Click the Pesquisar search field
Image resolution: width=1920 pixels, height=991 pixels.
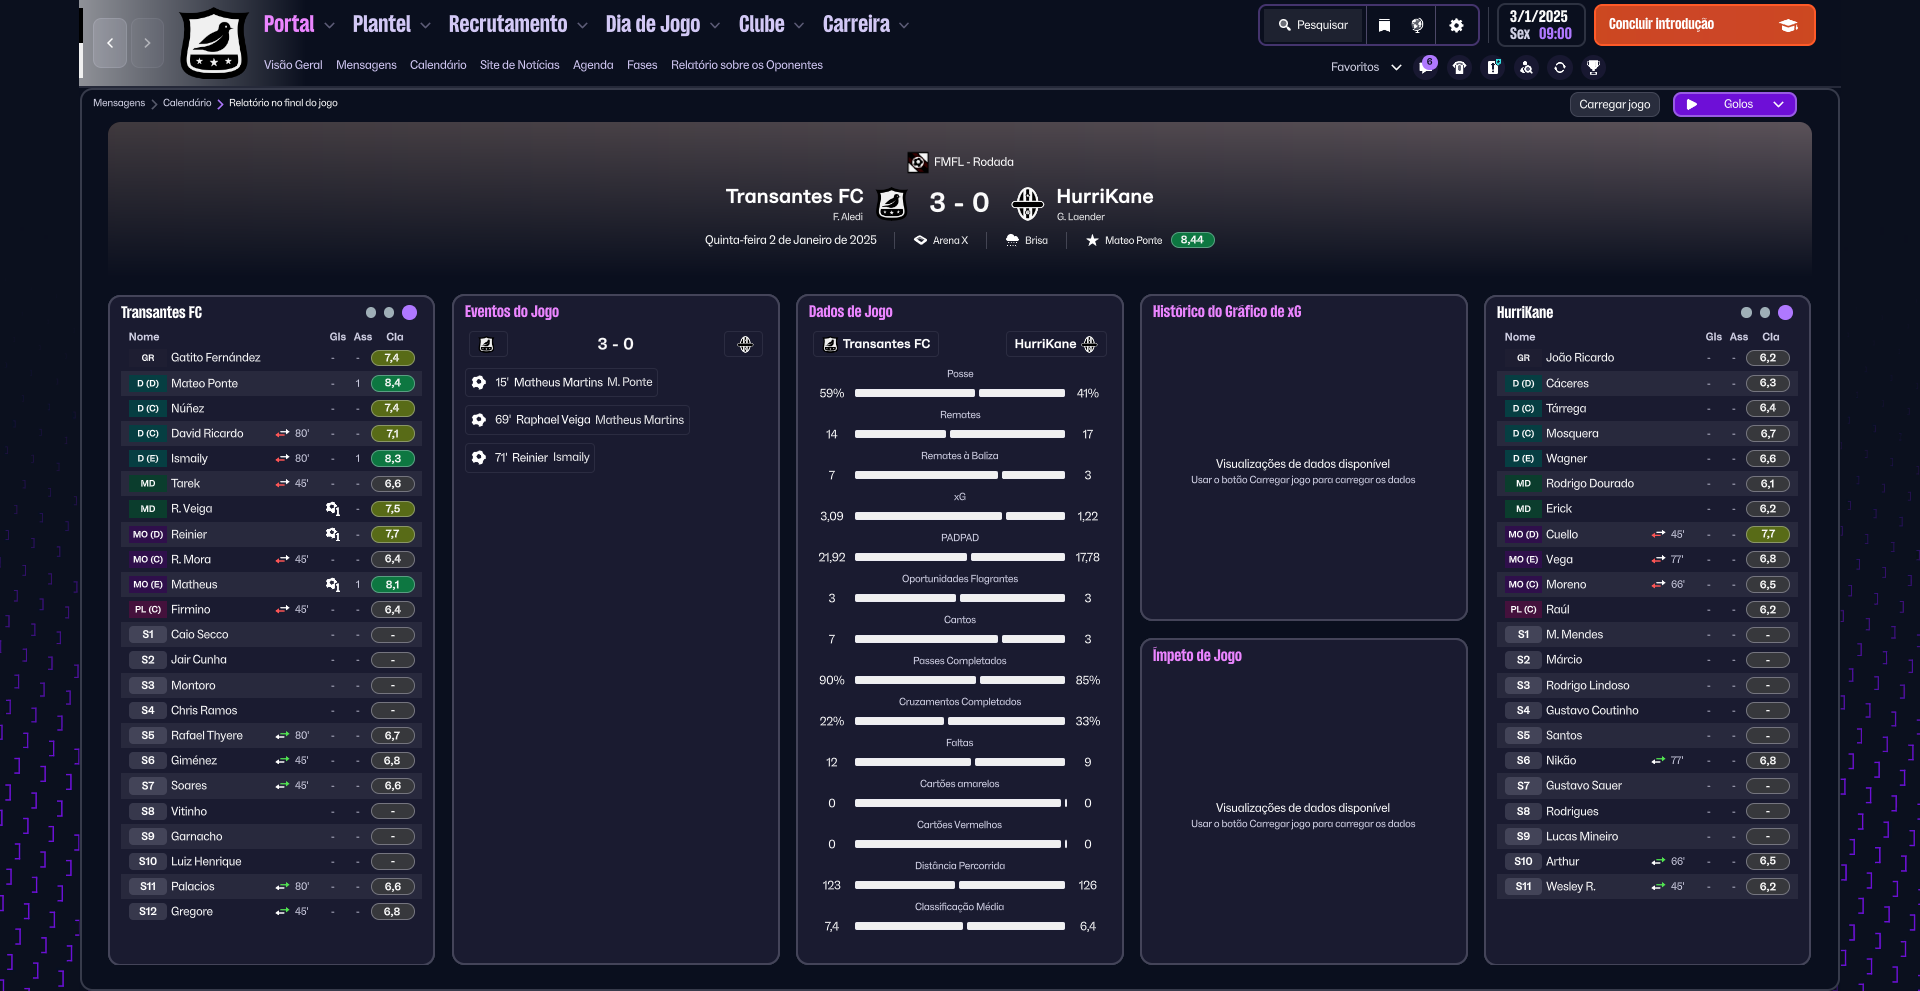coord(1313,25)
